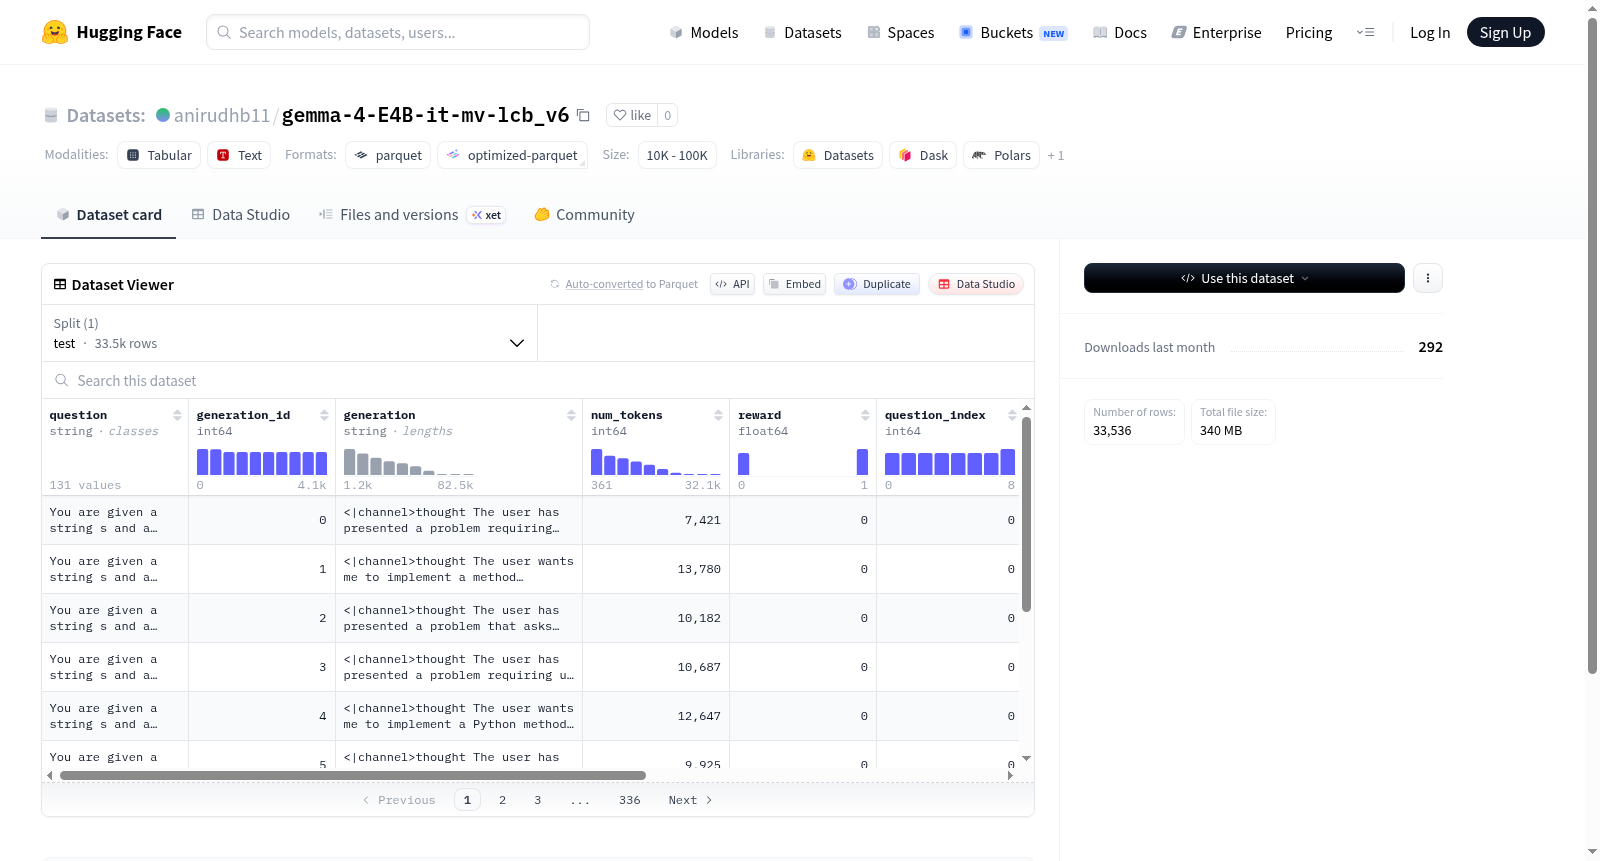Image resolution: width=1600 pixels, height=861 pixels.
Task: Click the anirudhb11 user avatar
Action: pyautogui.click(x=163, y=115)
